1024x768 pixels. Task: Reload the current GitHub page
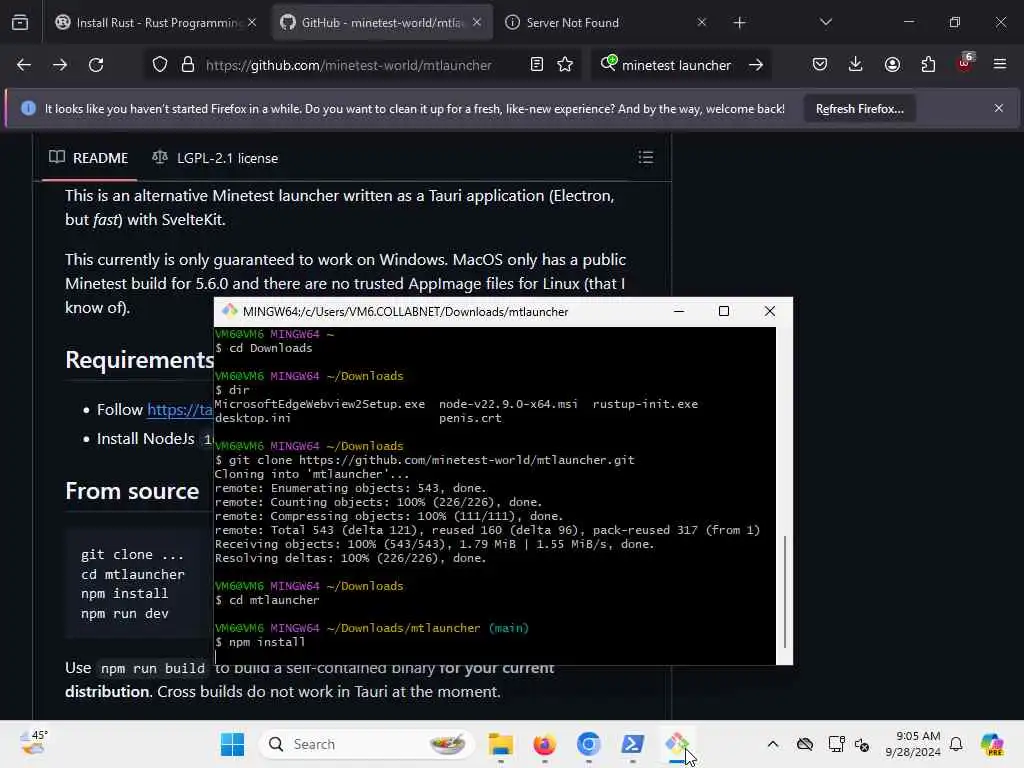[96, 65]
